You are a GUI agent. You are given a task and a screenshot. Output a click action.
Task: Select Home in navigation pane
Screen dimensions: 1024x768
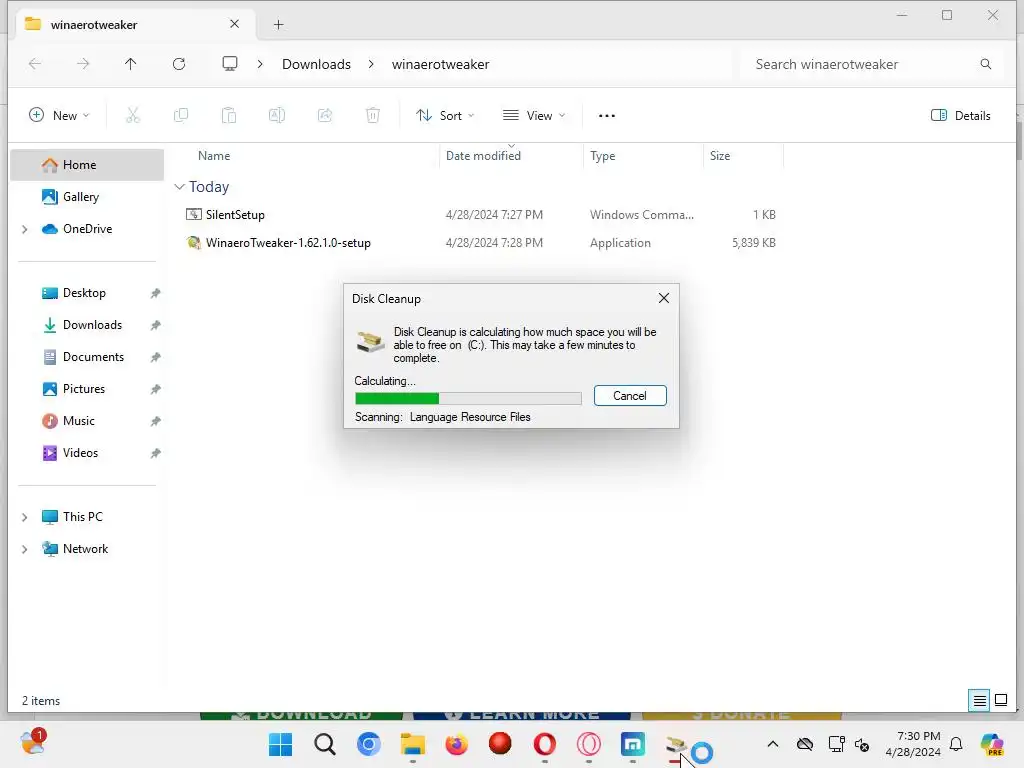(88, 165)
